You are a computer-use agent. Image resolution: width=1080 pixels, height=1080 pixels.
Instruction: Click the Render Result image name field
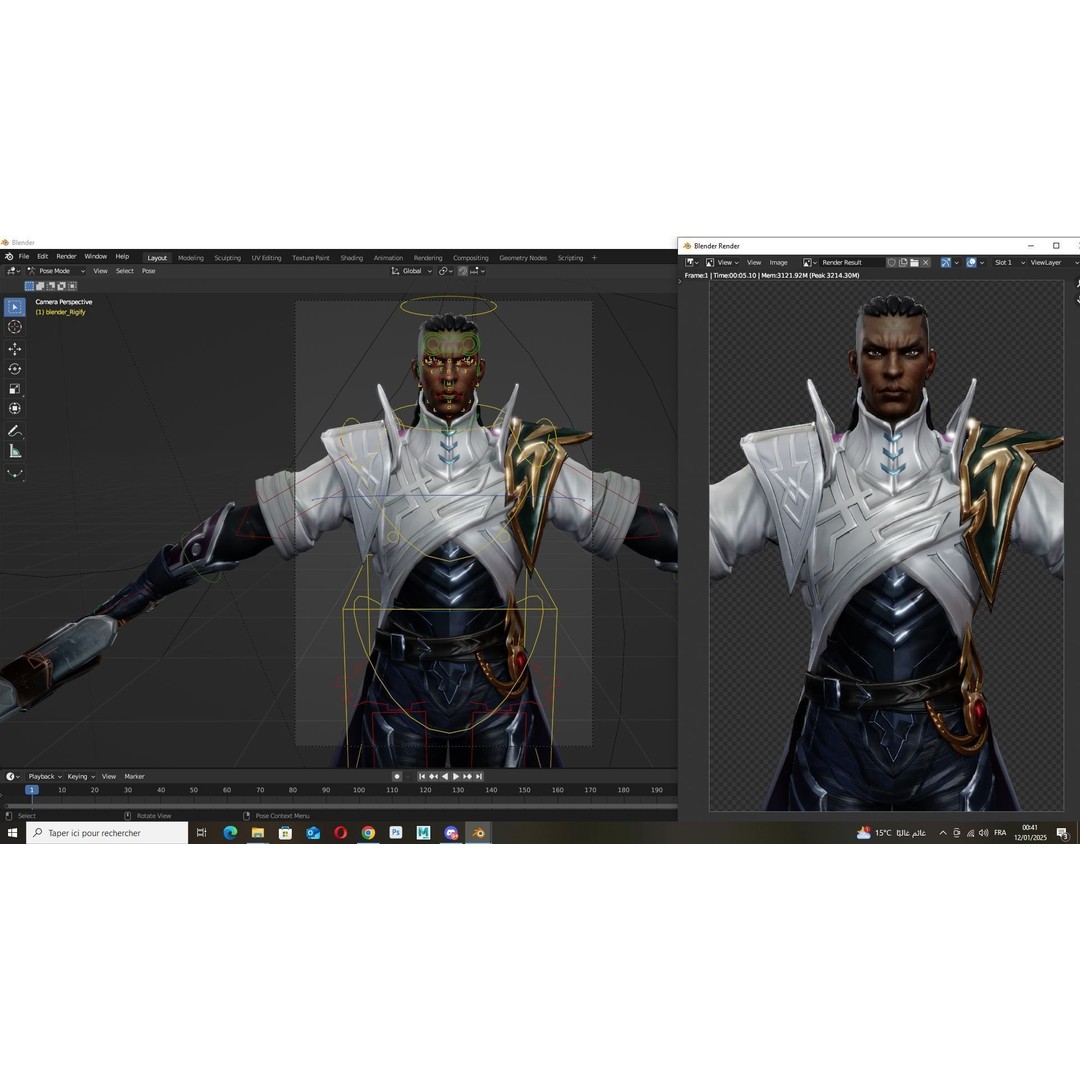pos(851,262)
